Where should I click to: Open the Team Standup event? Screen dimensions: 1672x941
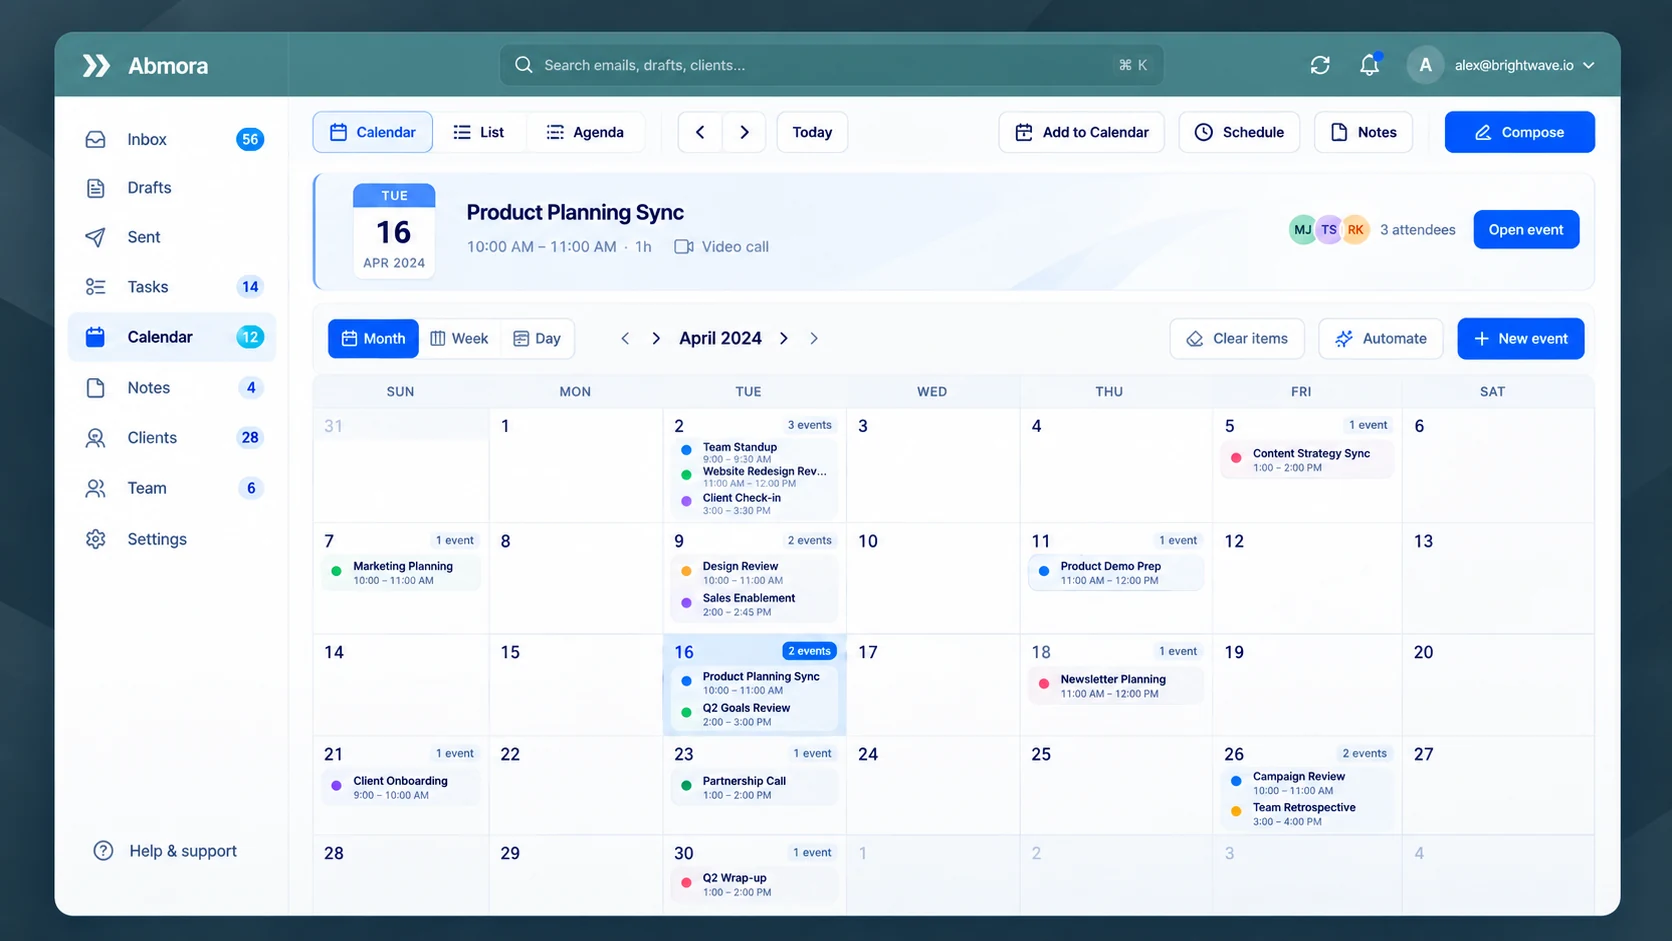click(754, 453)
